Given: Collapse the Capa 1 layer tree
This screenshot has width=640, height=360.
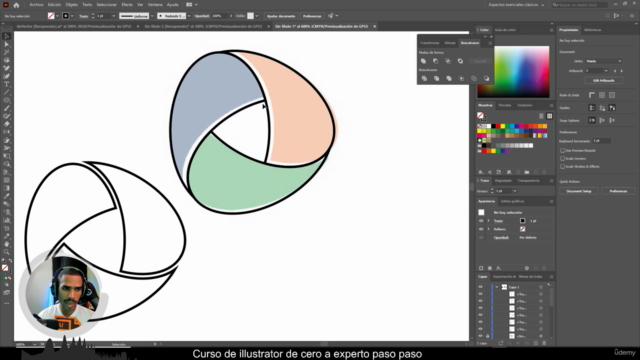Looking at the screenshot, I should [x=497, y=287].
